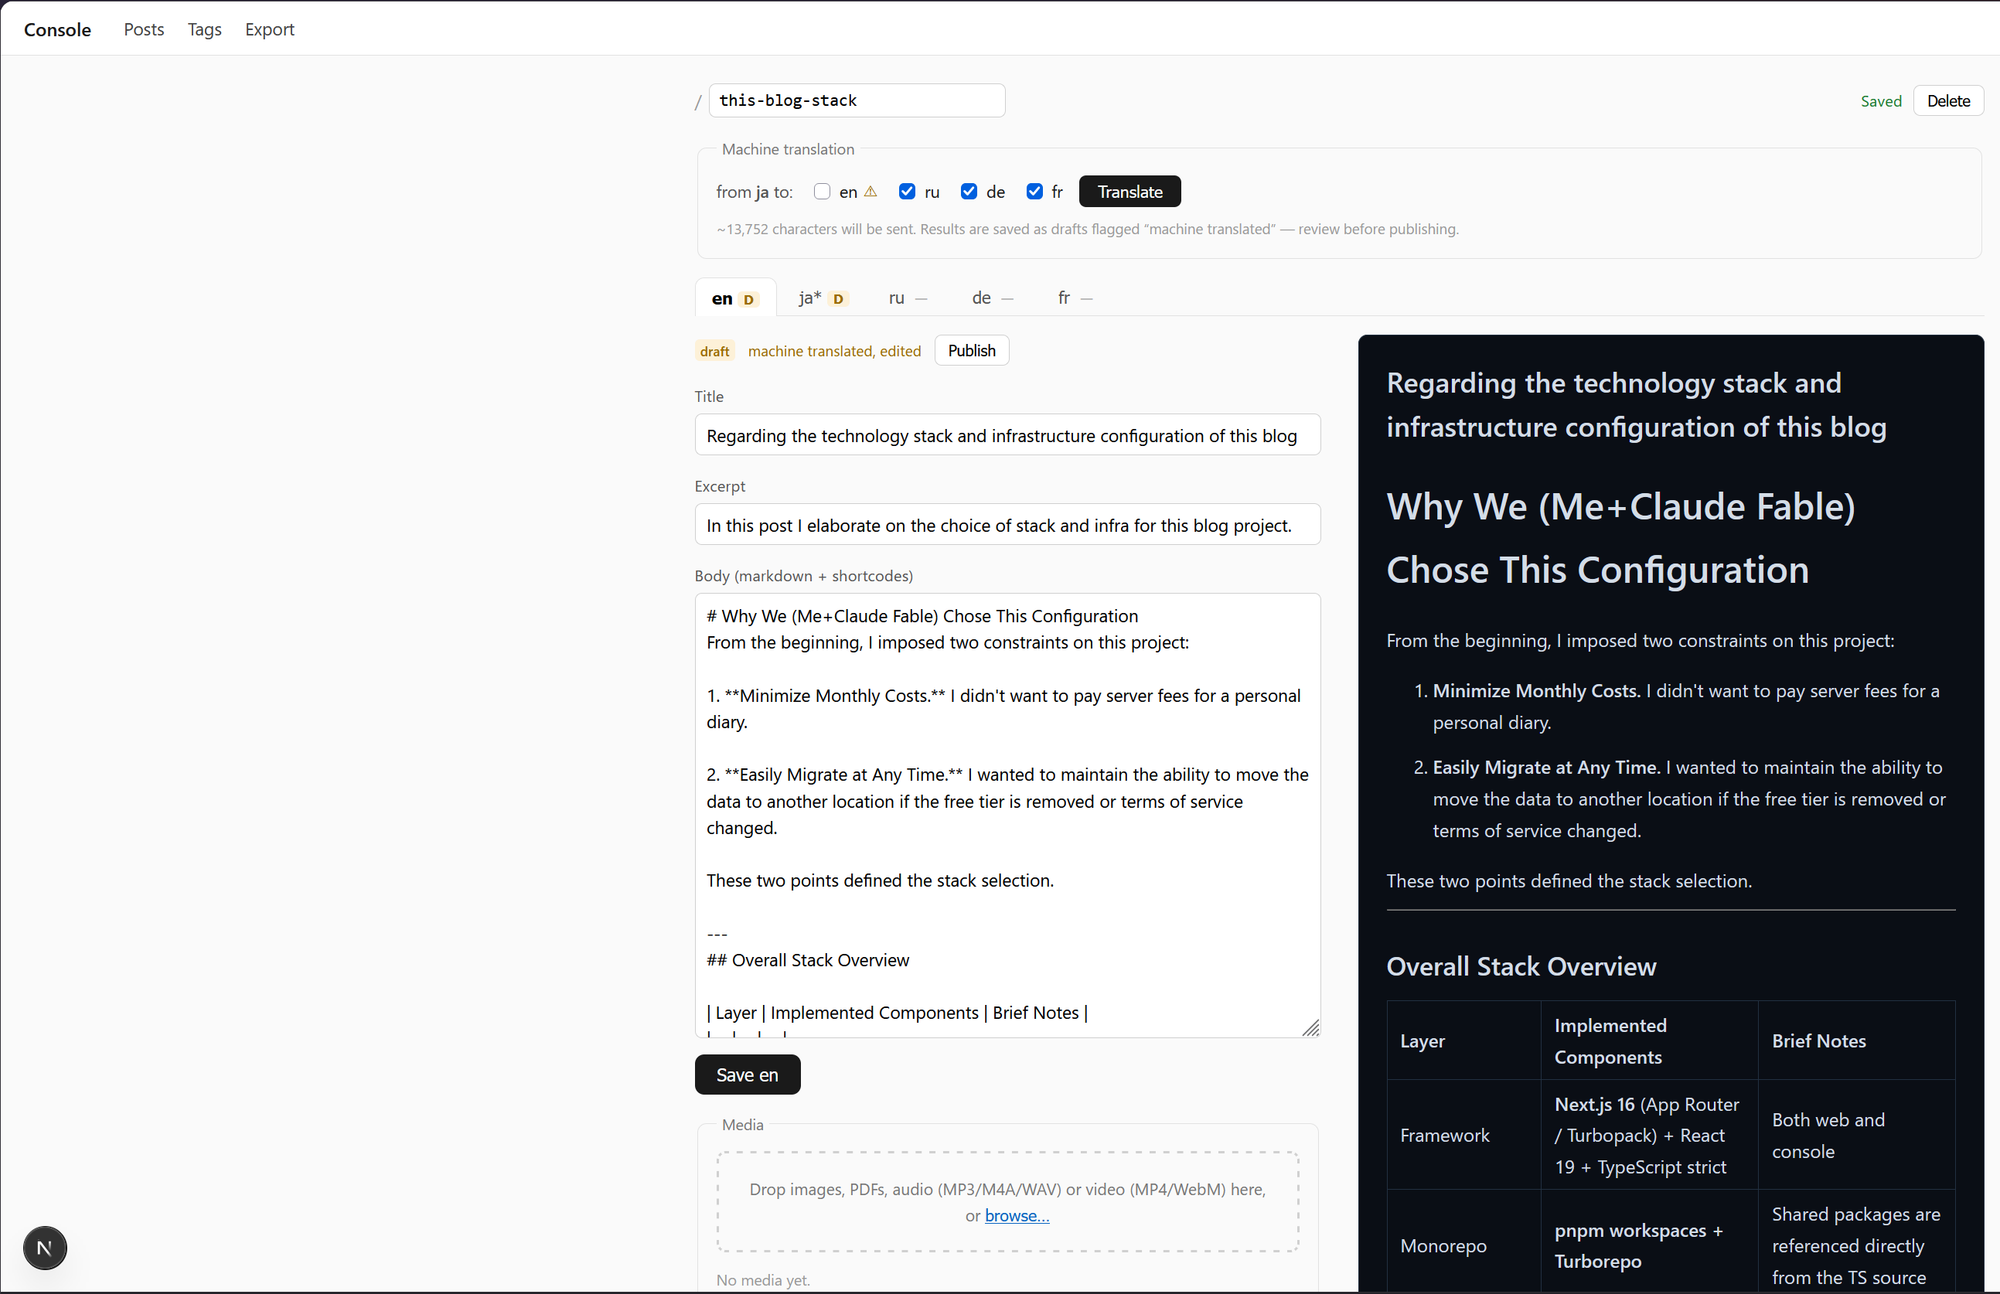Open the Posts menu item
Screen dimensions: 2000x1294
[144, 29]
